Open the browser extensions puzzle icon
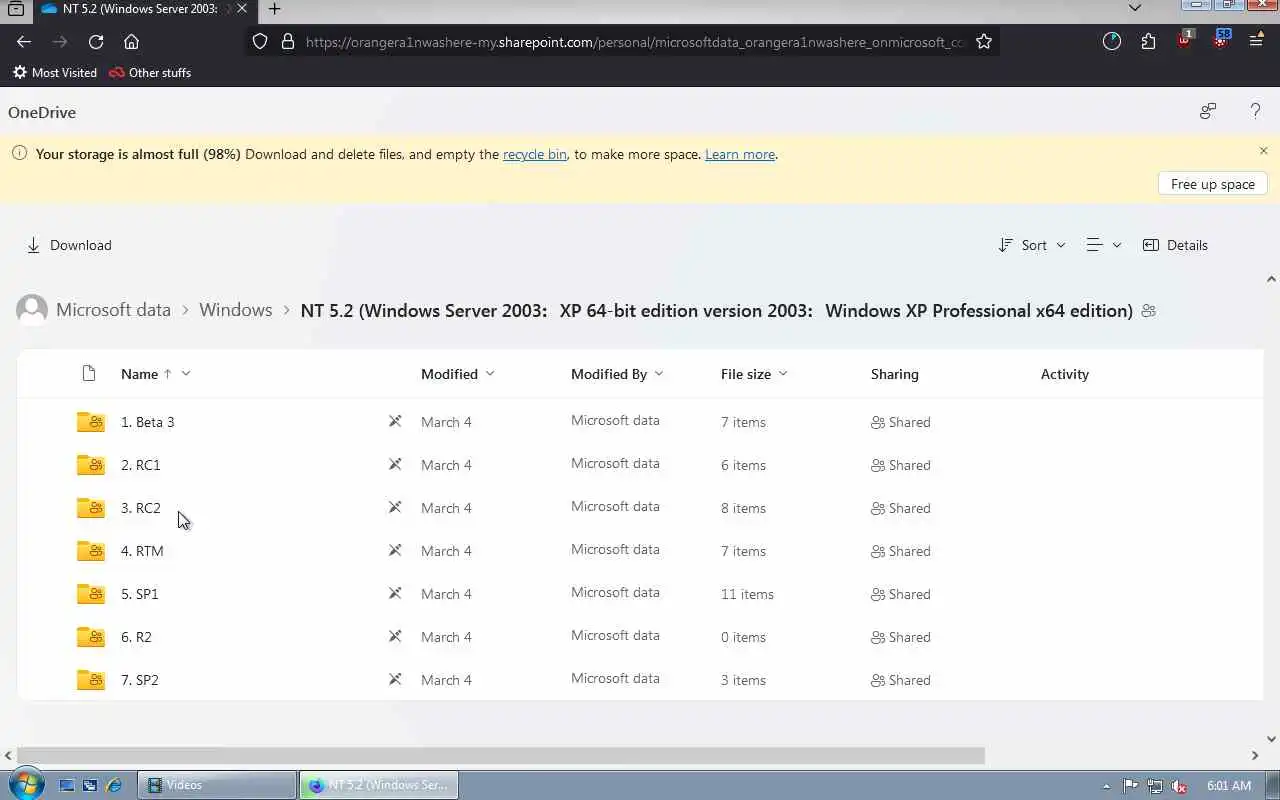The height and width of the screenshot is (800, 1280). (1148, 42)
